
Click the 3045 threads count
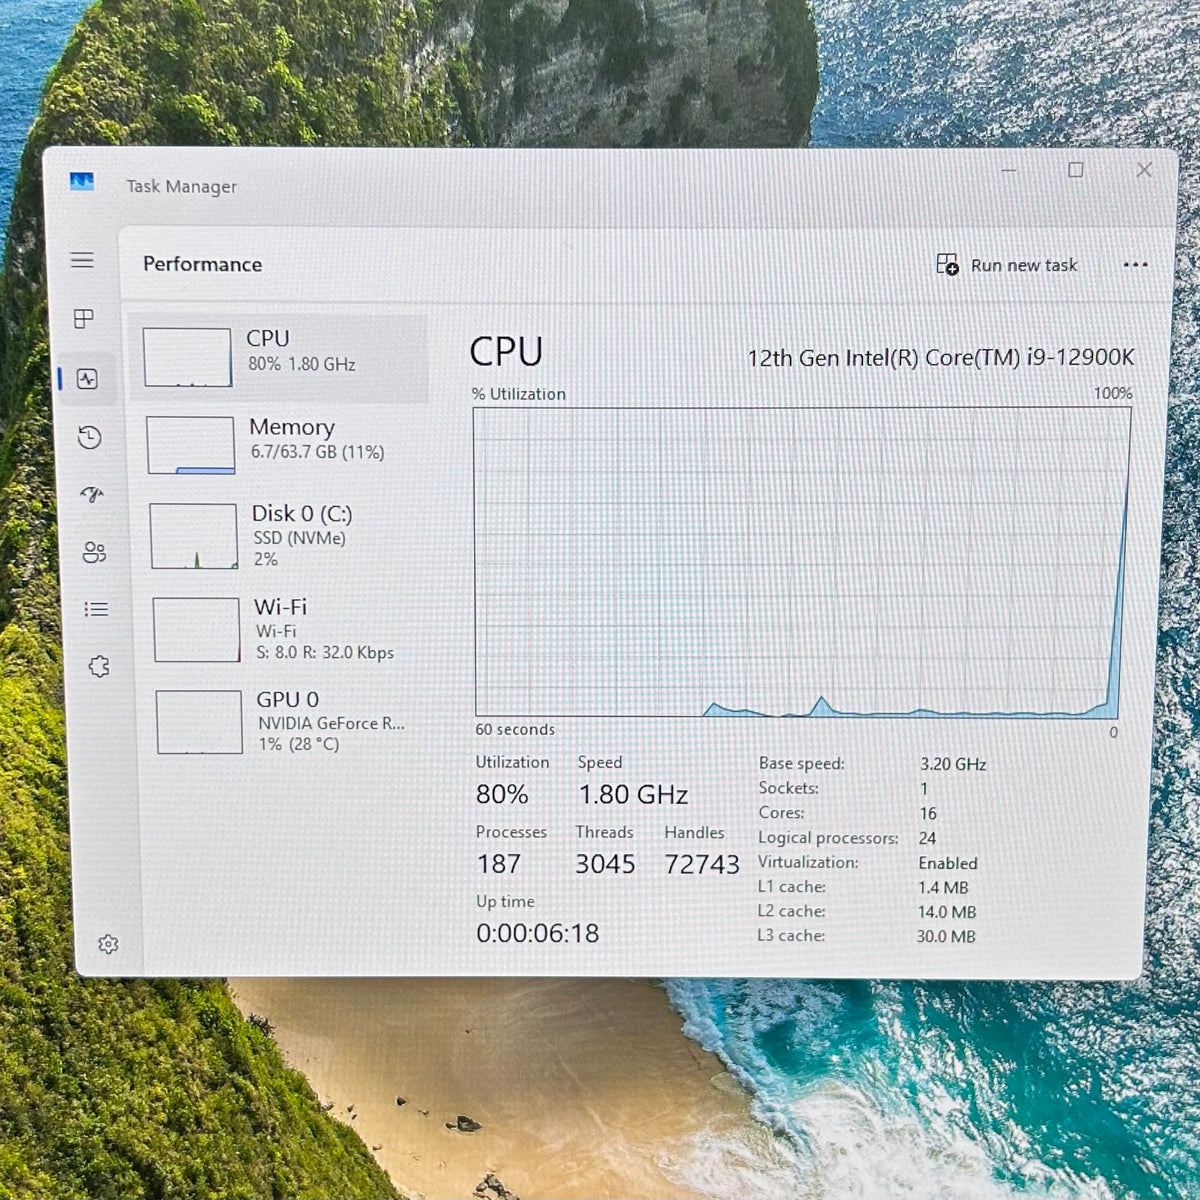(x=605, y=864)
